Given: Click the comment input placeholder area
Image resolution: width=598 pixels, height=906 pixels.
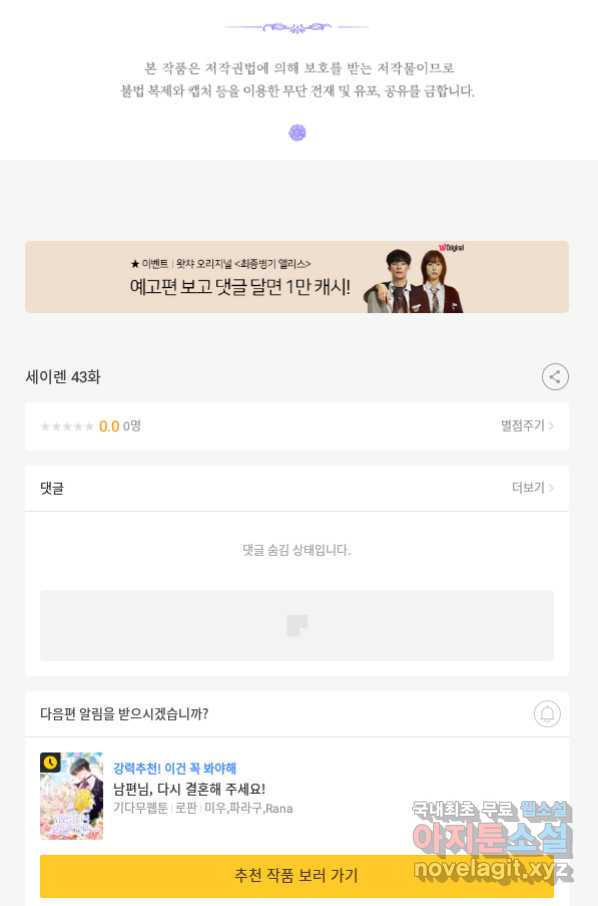Looking at the screenshot, I should [x=297, y=625].
